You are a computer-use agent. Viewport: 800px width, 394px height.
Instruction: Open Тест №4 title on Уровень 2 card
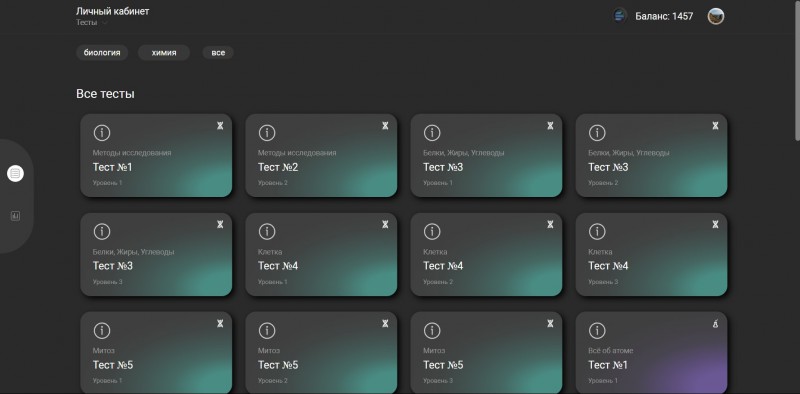[x=443, y=266]
